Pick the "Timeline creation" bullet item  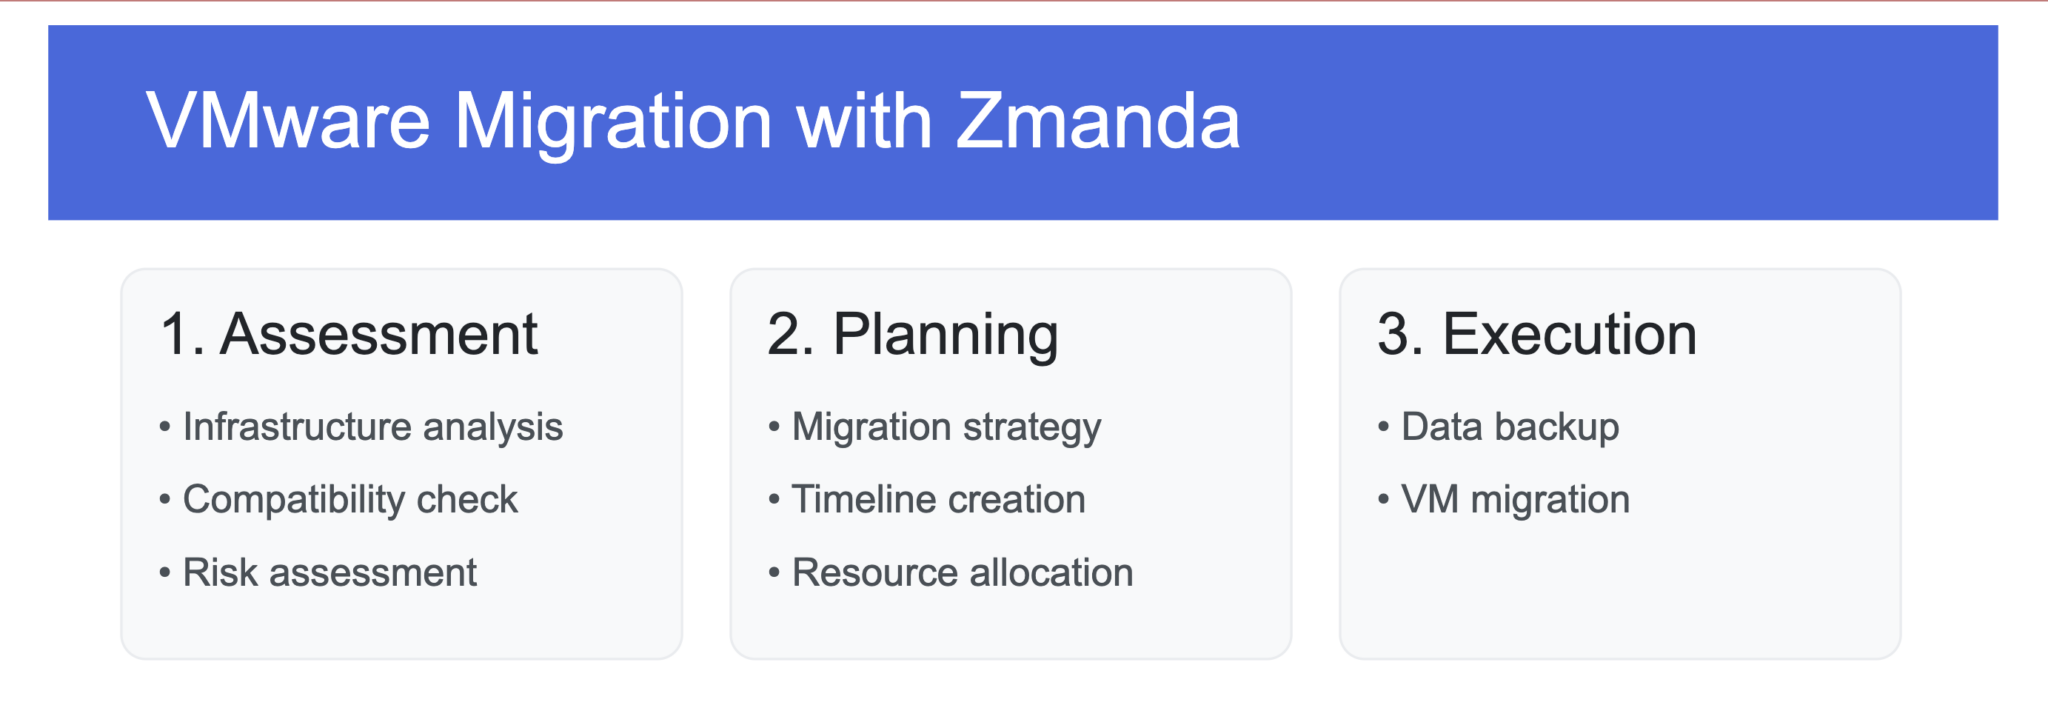click(x=938, y=499)
